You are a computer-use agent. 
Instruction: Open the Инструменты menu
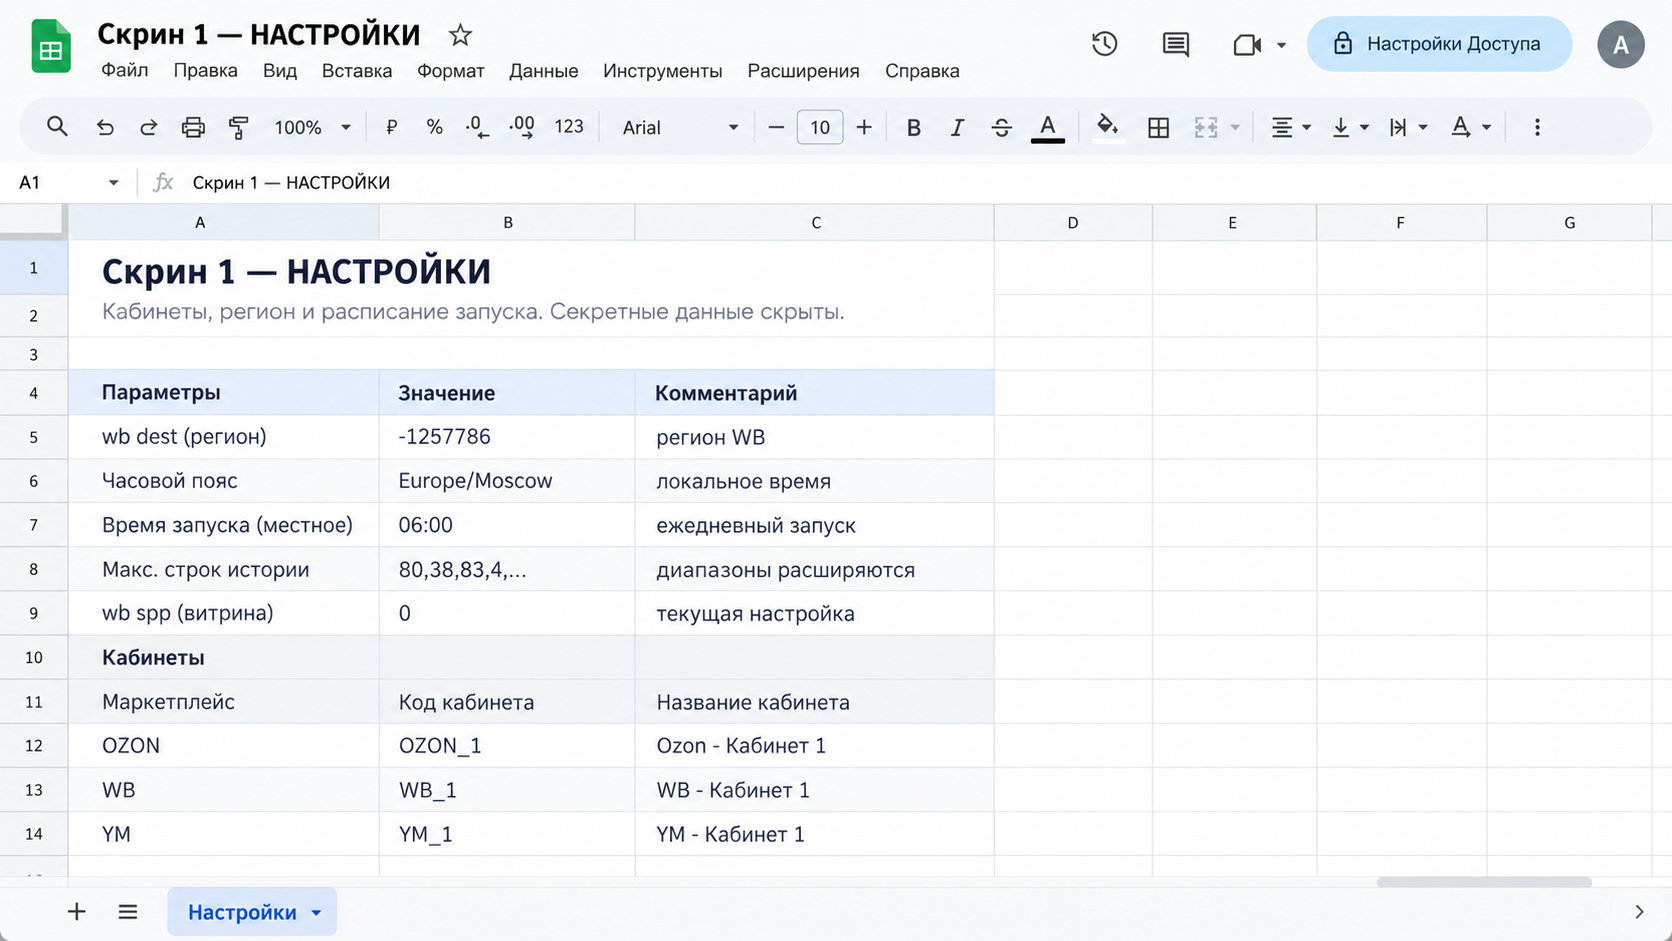[663, 70]
